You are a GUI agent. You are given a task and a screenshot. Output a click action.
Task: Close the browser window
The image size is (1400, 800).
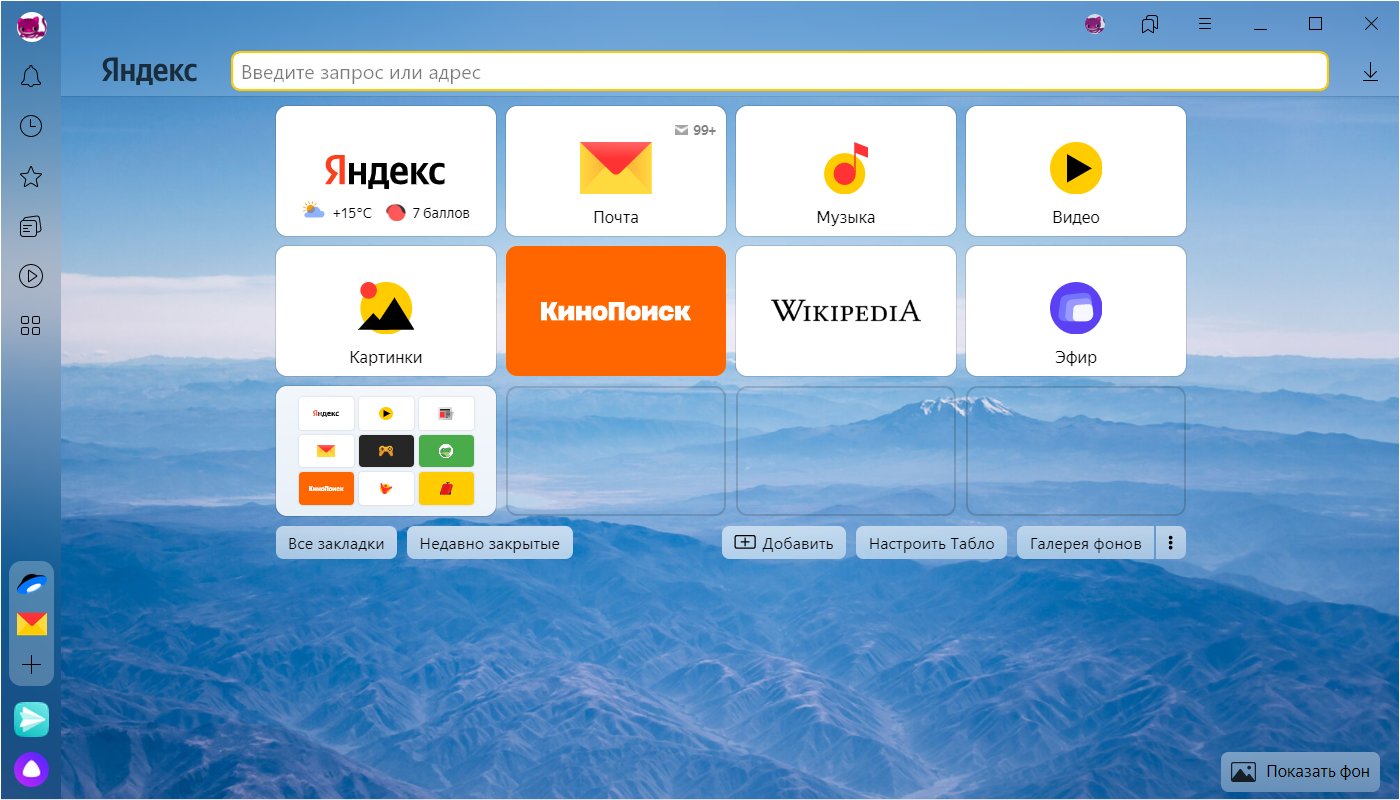(x=1371, y=24)
